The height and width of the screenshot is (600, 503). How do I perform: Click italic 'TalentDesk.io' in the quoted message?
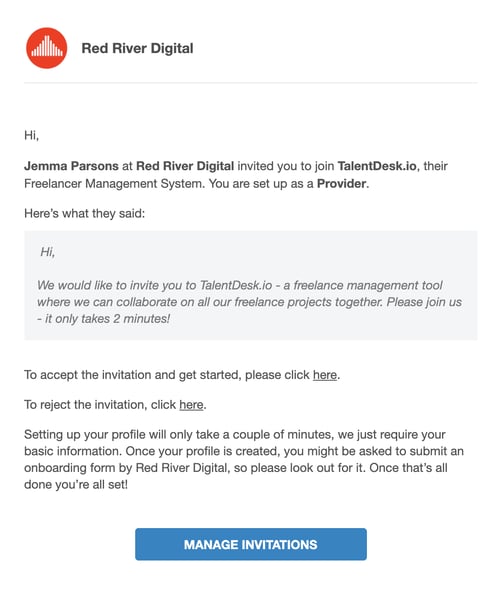coord(236,285)
